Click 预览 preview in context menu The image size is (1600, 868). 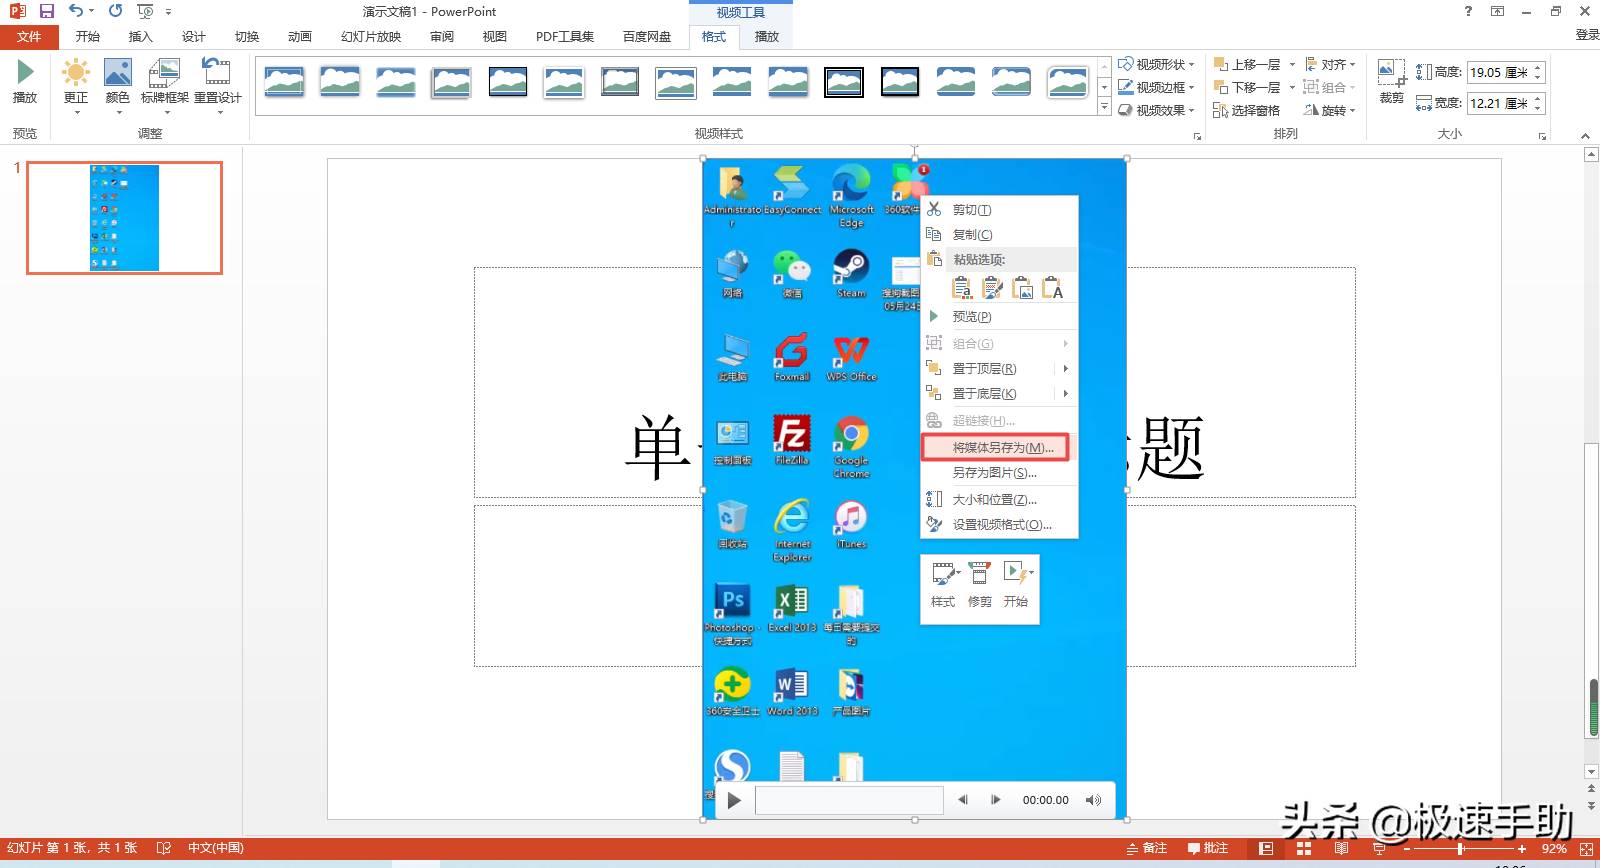click(998, 316)
